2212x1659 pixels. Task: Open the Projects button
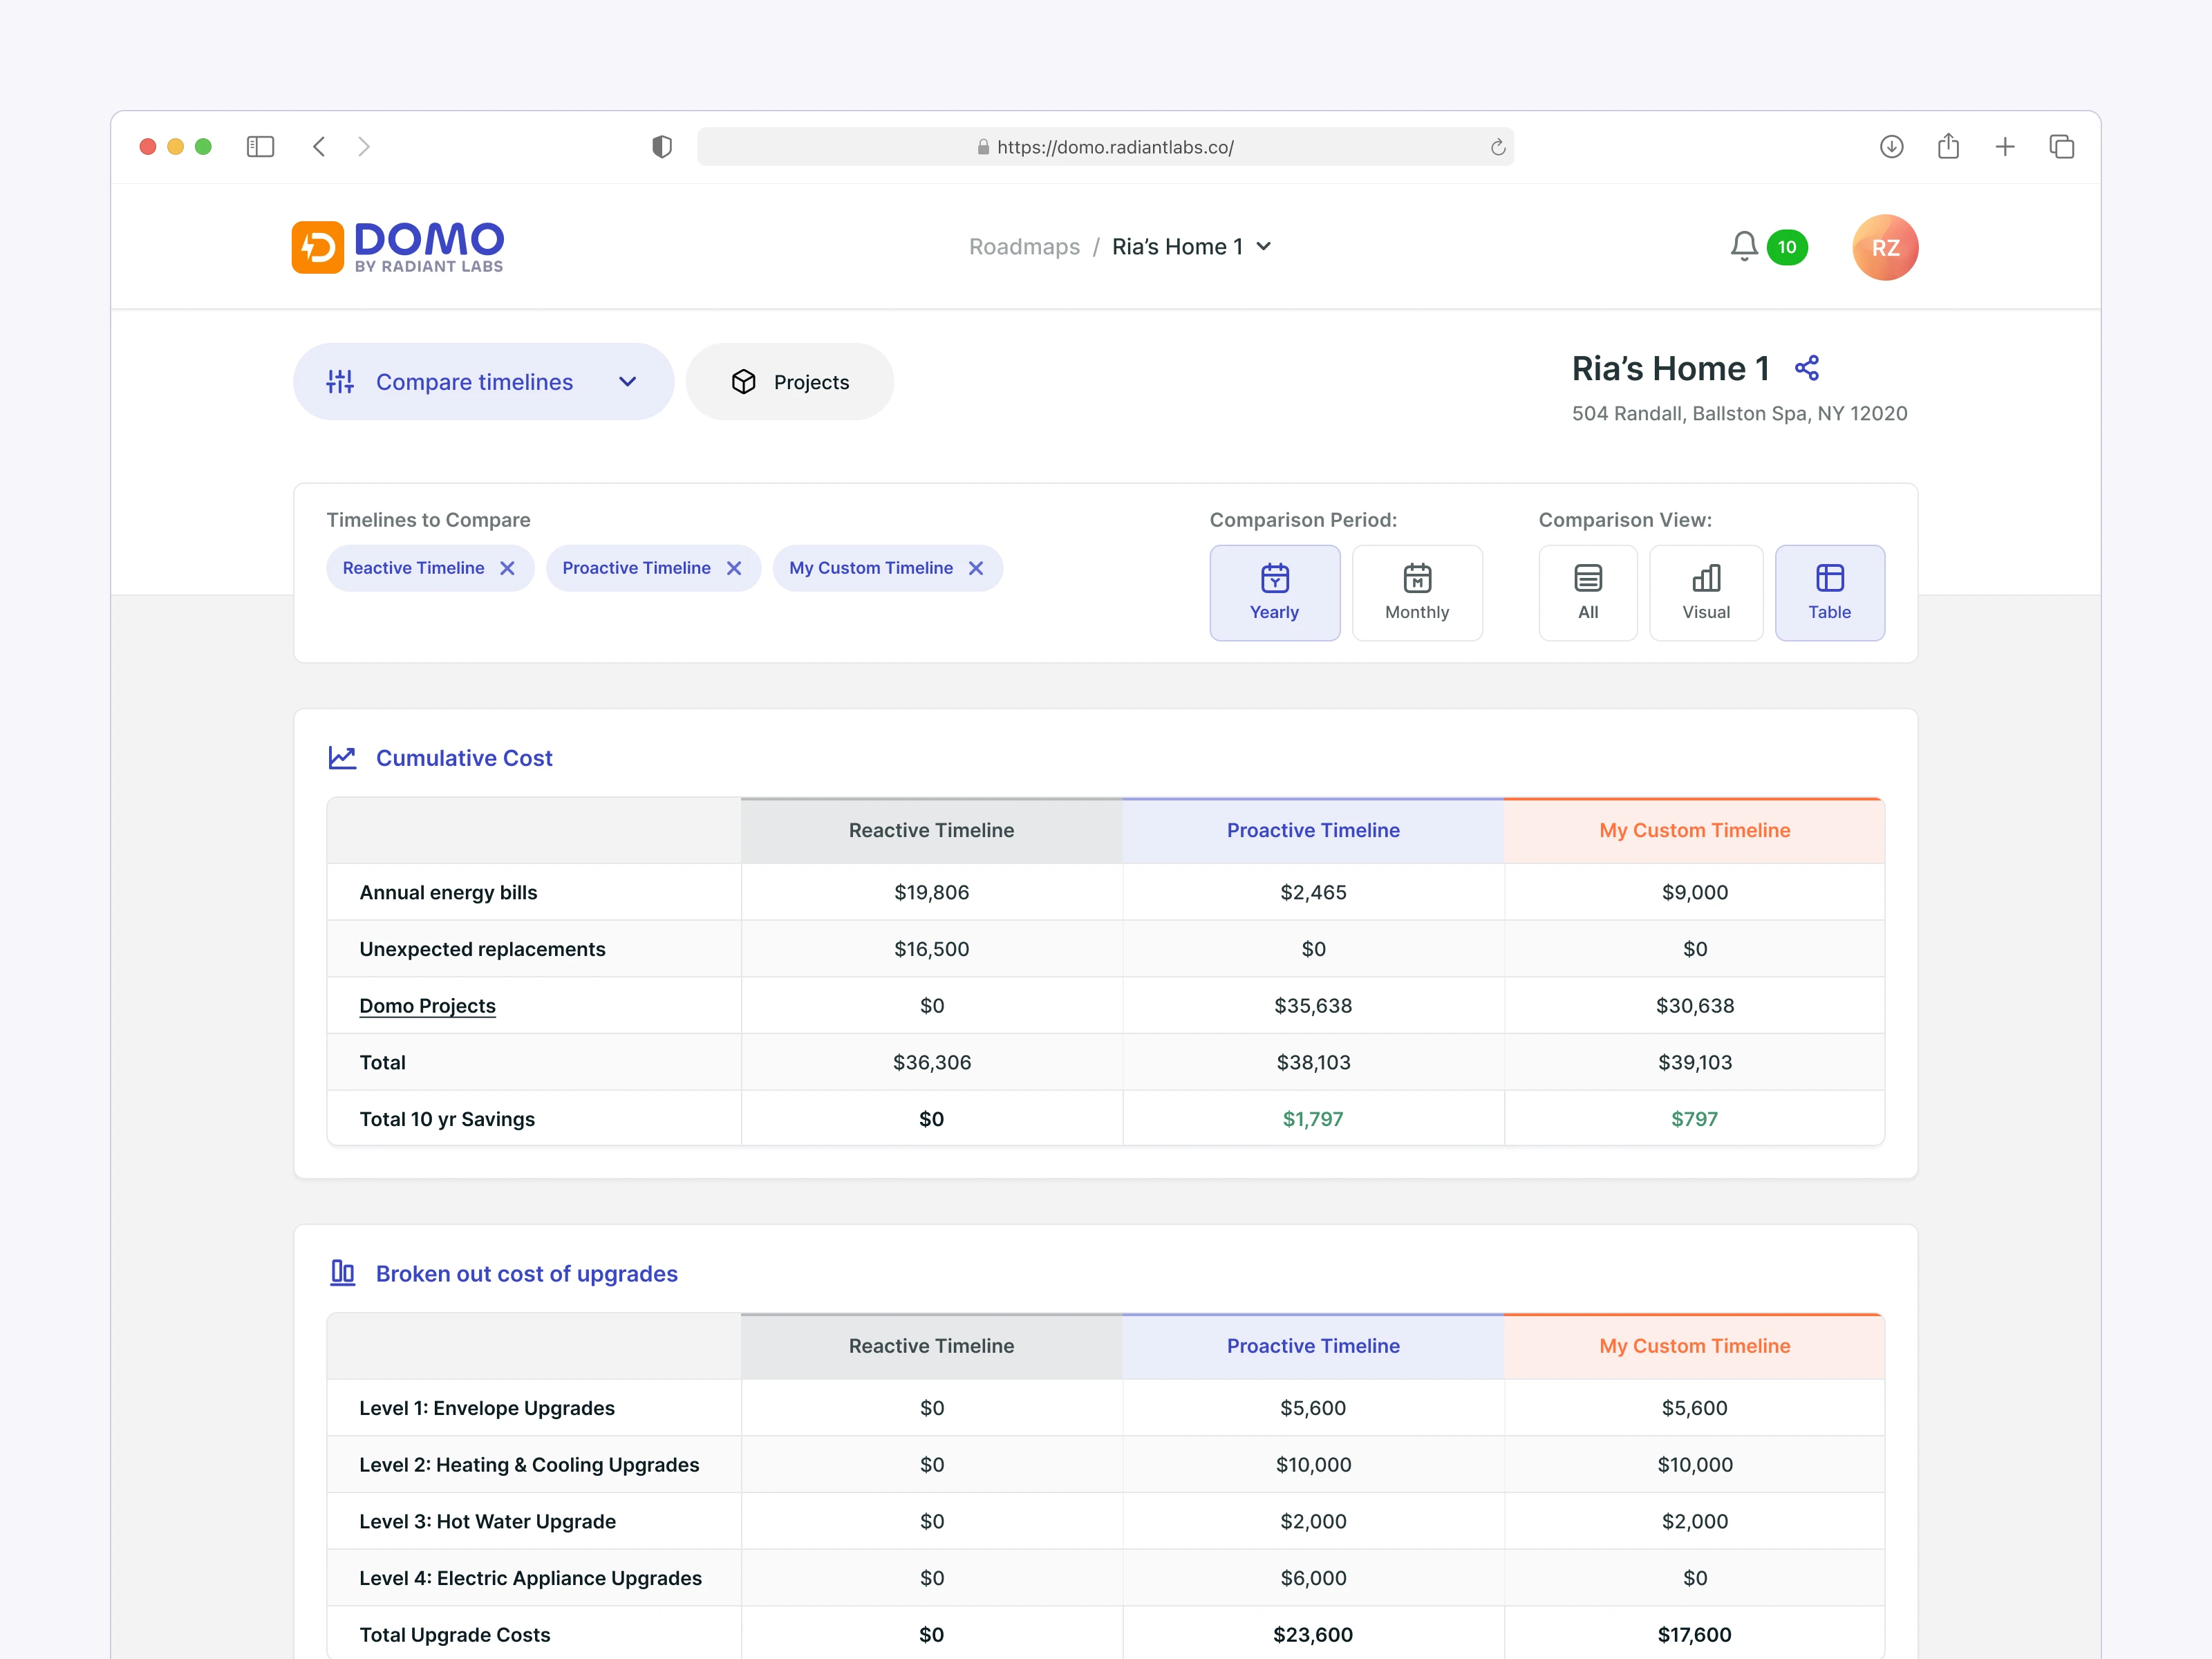pos(789,382)
